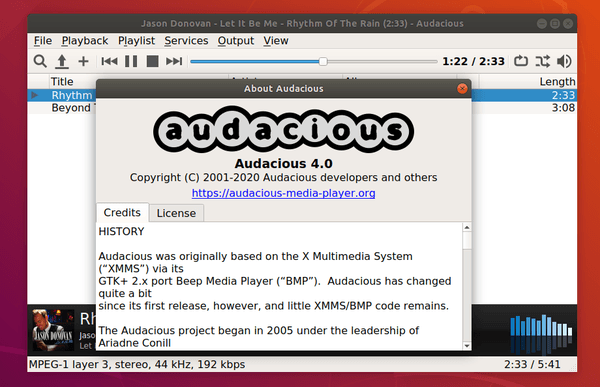The width and height of the screenshot is (600, 387).
Task: Click the add files plus icon
Action: tap(83, 61)
